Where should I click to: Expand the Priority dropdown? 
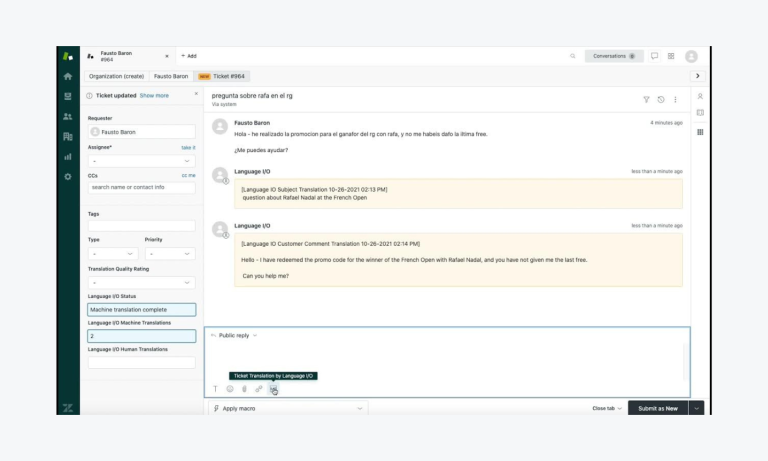point(170,254)
